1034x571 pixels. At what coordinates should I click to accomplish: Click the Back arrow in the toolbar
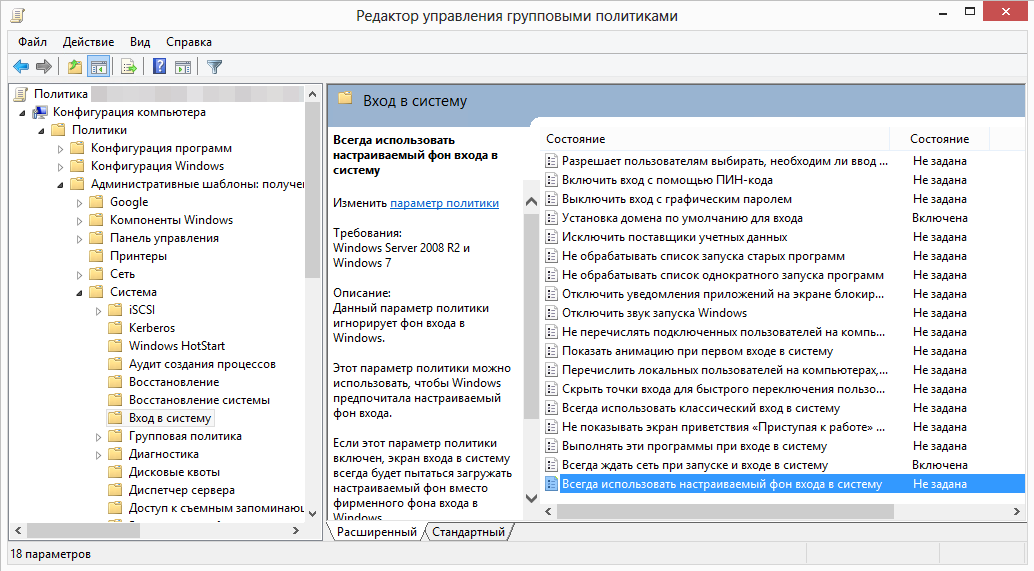coord(20,67)
